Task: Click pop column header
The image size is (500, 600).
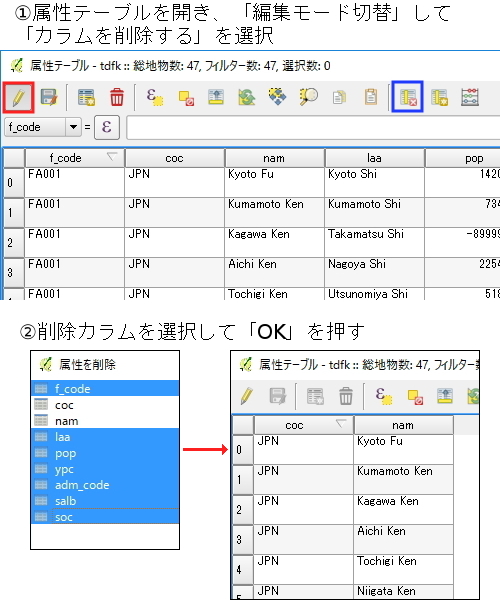Action: (463, 158)
